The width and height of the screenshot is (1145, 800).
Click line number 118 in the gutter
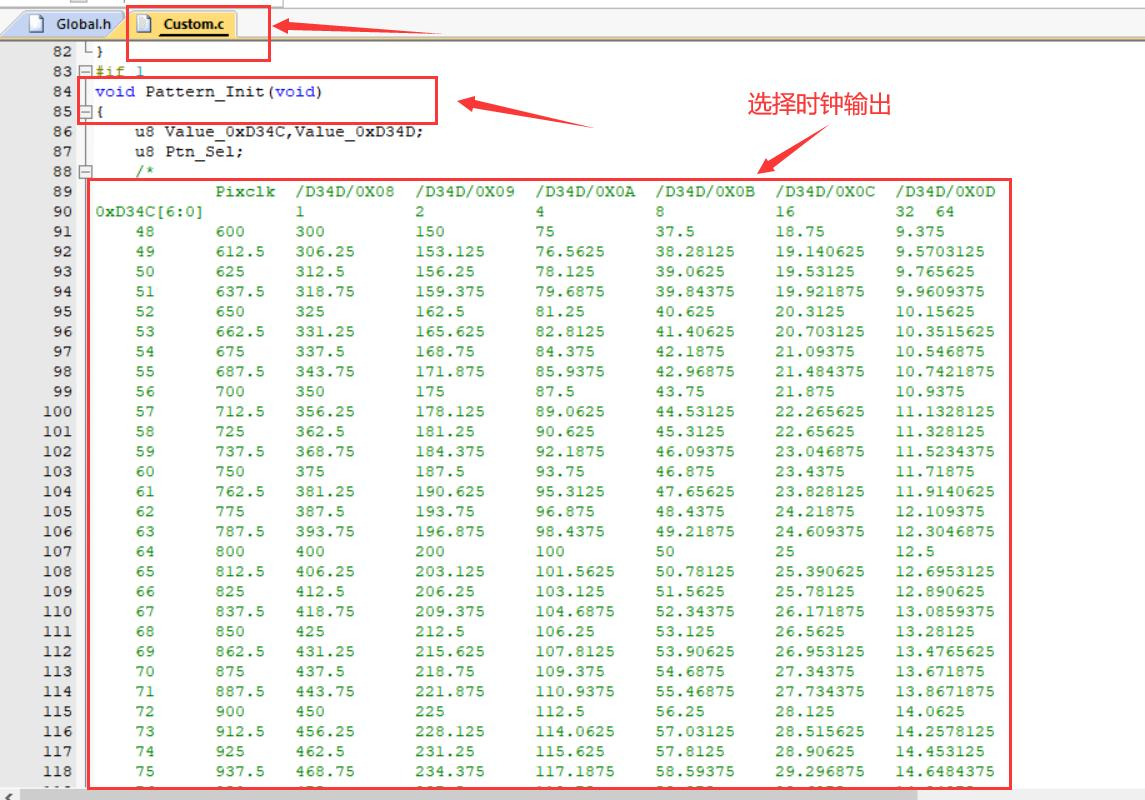(57, 772)
